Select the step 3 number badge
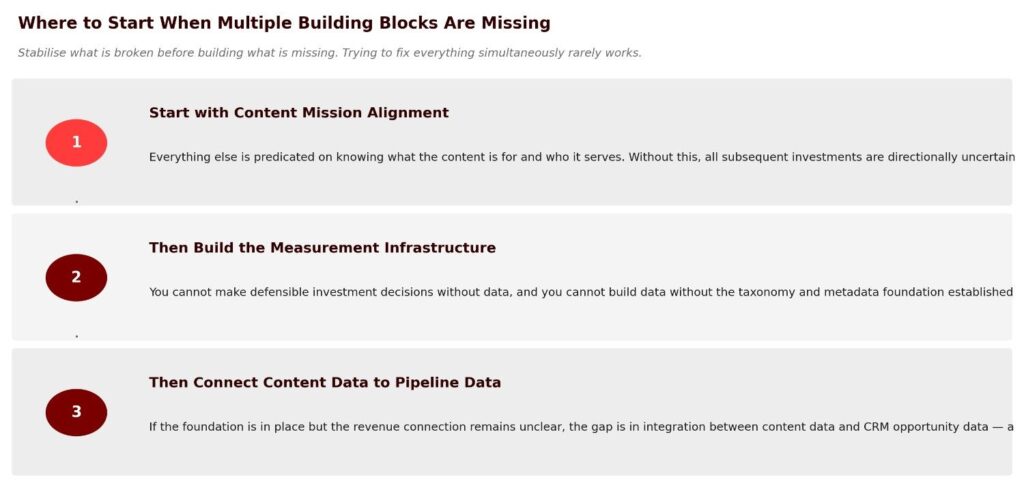The height and width of the screenshot is (488, 1024). tap(76, 412)
